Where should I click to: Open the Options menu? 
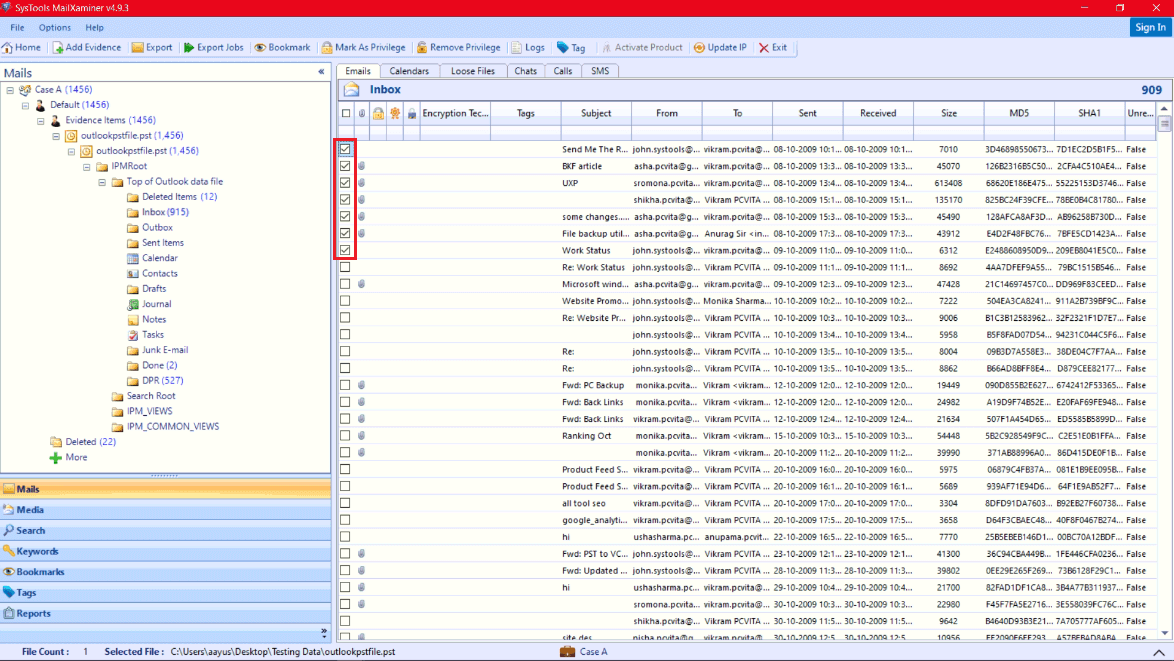(x=55, y=28)
